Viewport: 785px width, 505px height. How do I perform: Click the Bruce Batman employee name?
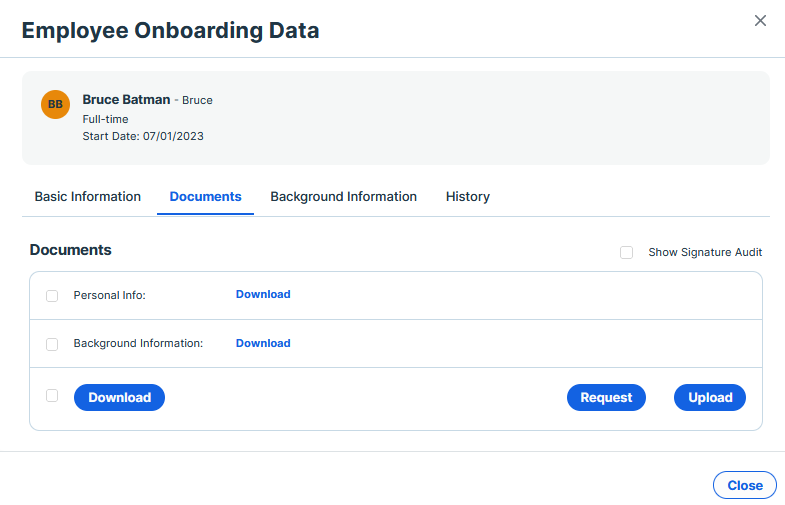(x=126, y=100)
